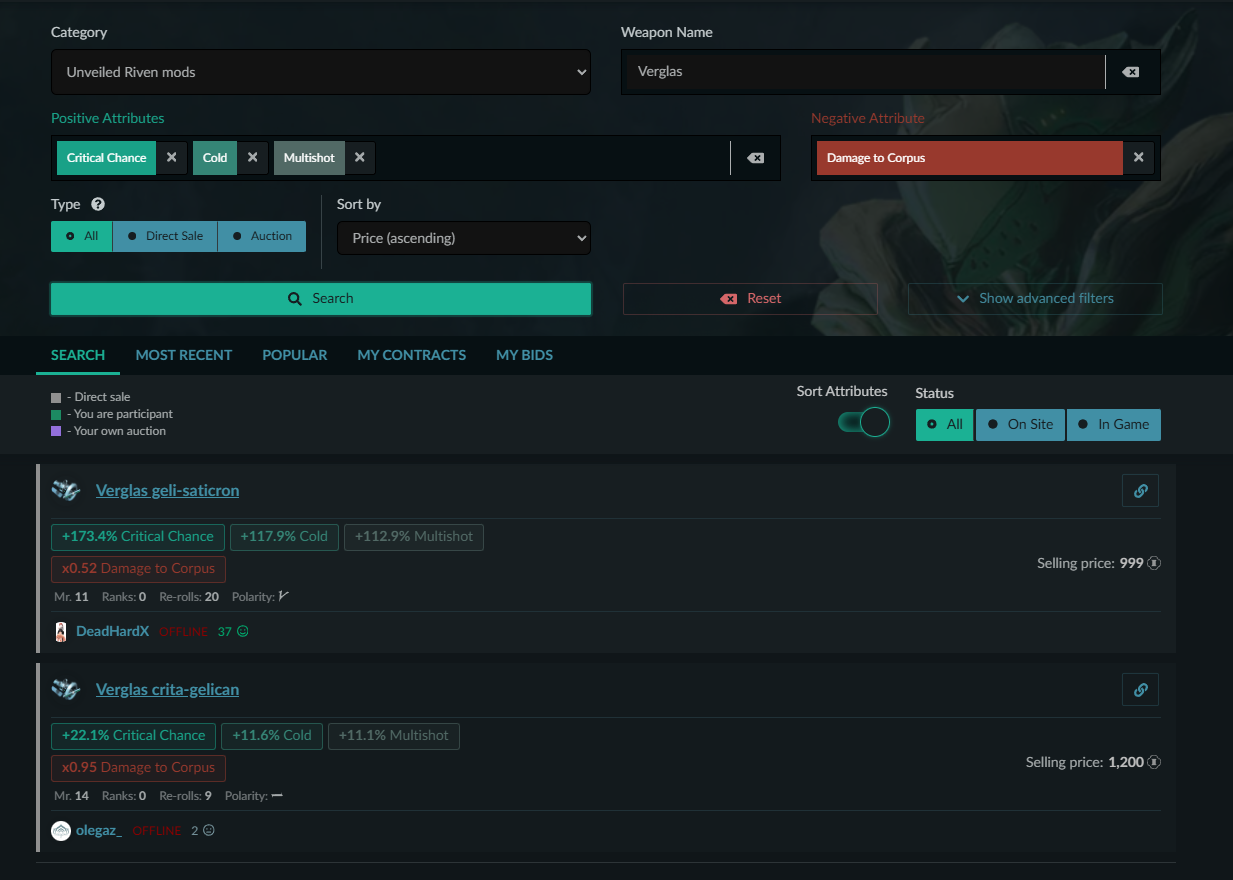Screen dimensions: 1233x880
Task: Toggle the Sort Attributes switch
Action: point(863,423)
